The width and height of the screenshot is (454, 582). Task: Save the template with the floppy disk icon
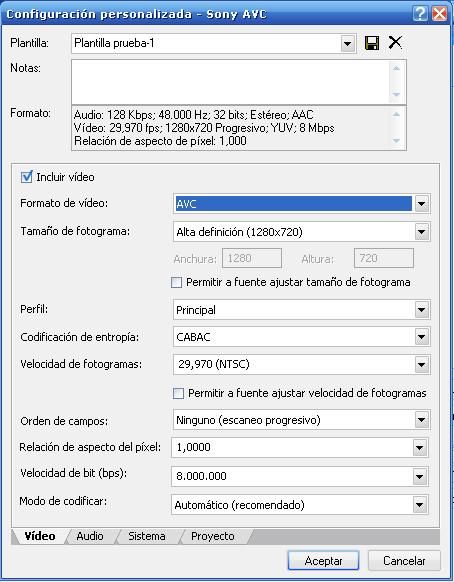(x=372, y=43)
